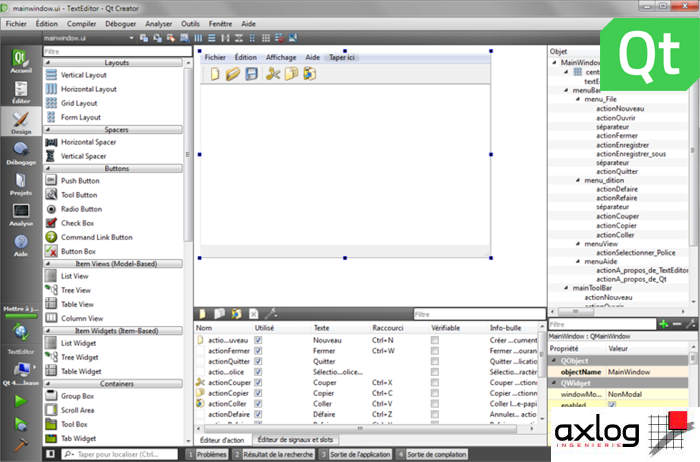Open Résultat de la recherche pane

pyautogui.click(x=273, y=454)
